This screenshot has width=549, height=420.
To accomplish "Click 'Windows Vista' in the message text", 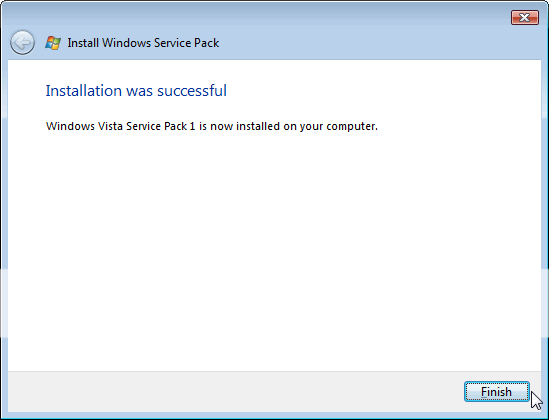I will point(84,126).
